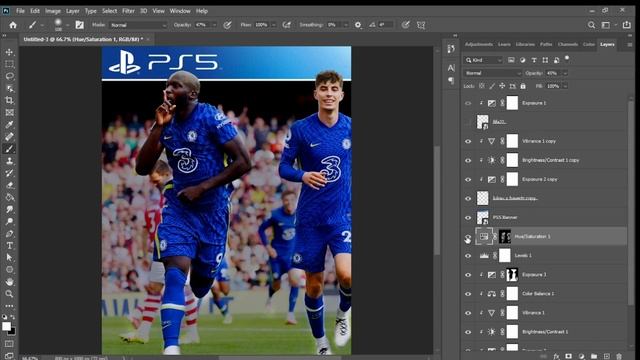Toggle the layer filter on/off switch
The image size is (640, 360).
click(567, 58)
